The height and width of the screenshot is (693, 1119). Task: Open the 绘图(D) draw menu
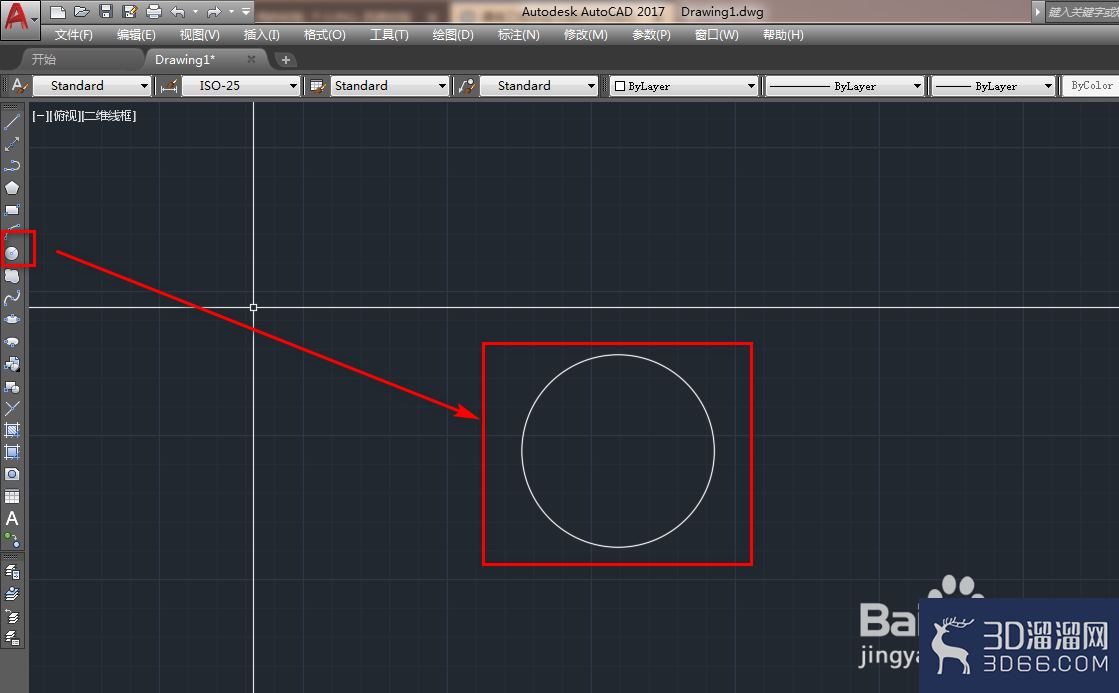click(x=452, y=34)
